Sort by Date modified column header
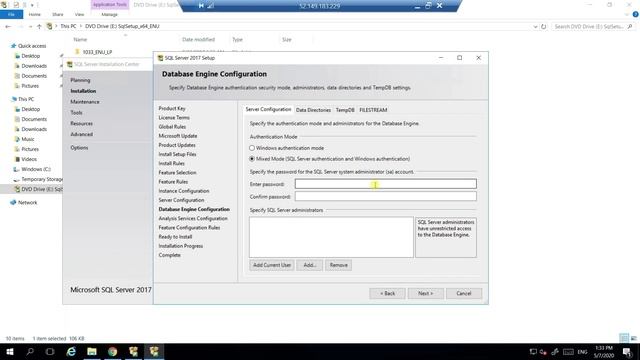640x360 pixels. pos(198,40)
